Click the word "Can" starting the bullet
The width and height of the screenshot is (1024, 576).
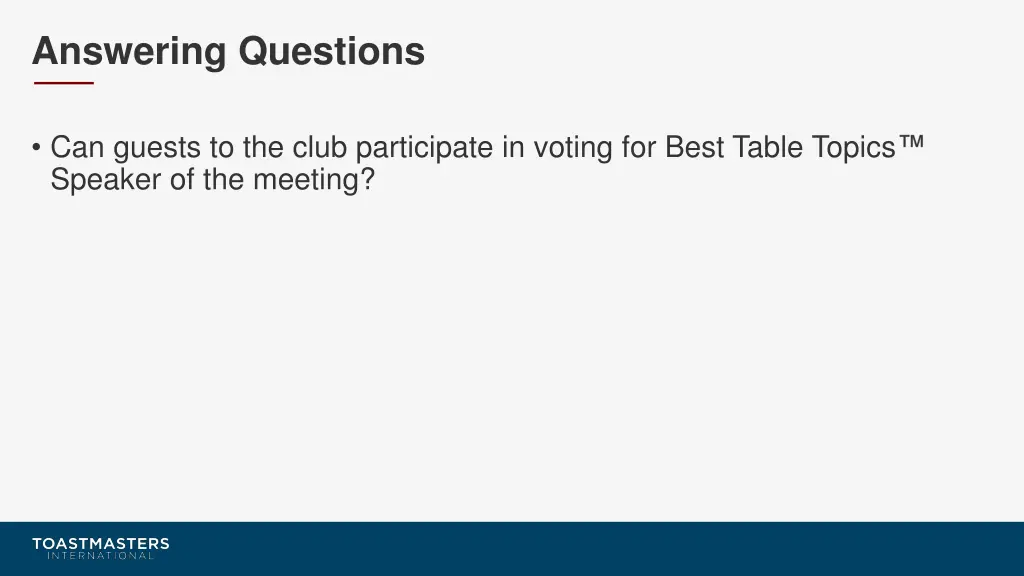[x=77, y=147]
